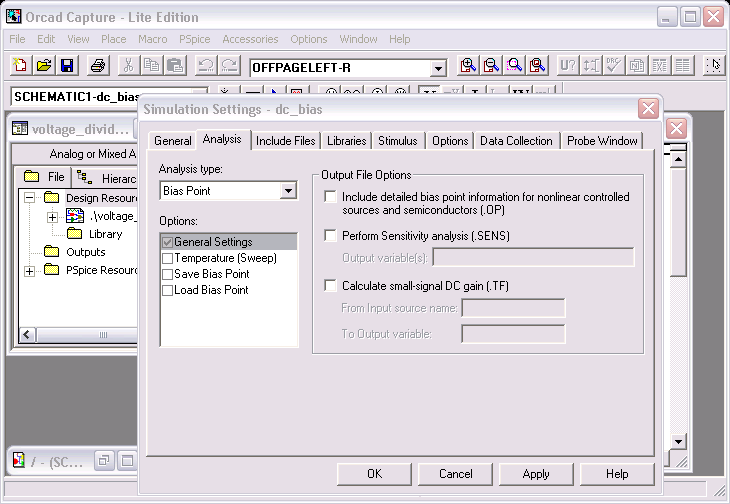Create a new document with toolbar icon
Viewport: 730px width, 504px height.
[20, 66]
